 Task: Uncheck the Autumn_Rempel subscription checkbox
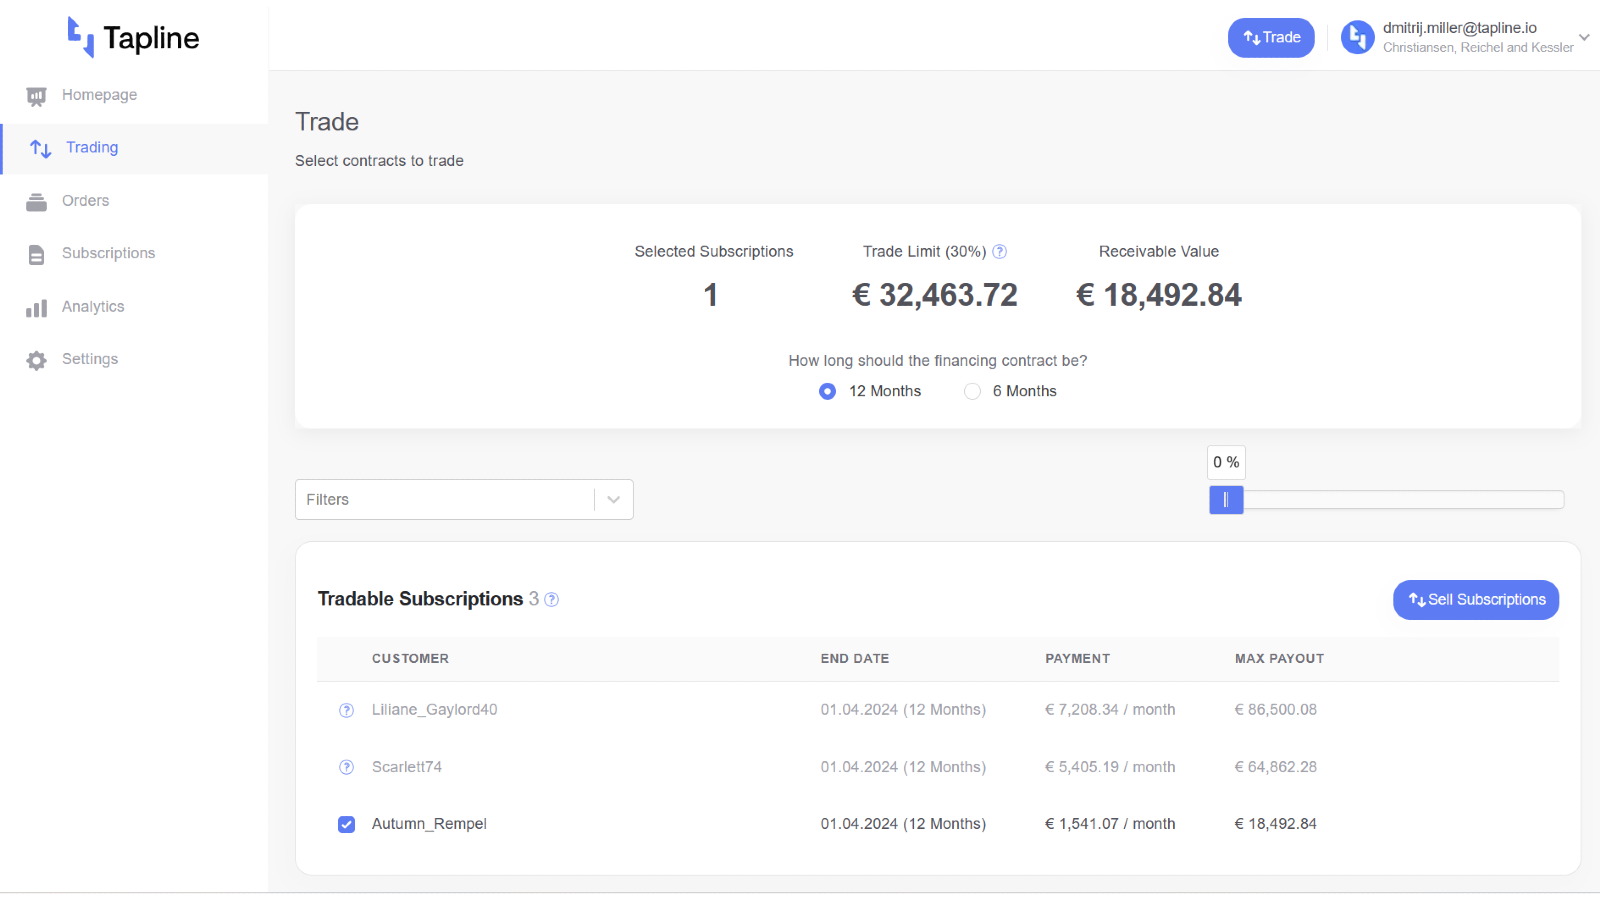pyautogui.click(x=347, y=824)
